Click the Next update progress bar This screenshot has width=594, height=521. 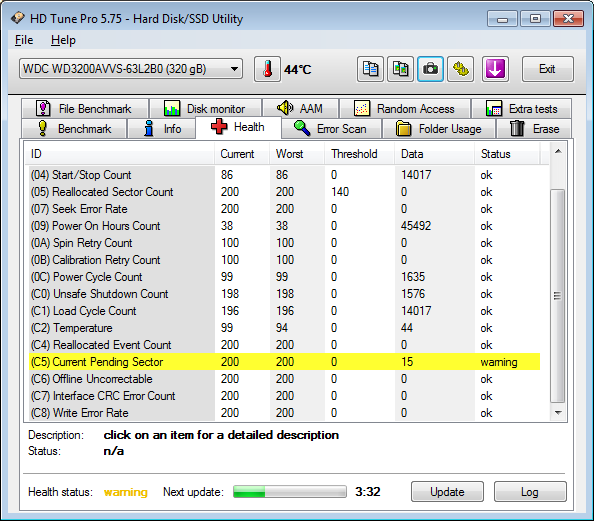(x=290, y=492)
